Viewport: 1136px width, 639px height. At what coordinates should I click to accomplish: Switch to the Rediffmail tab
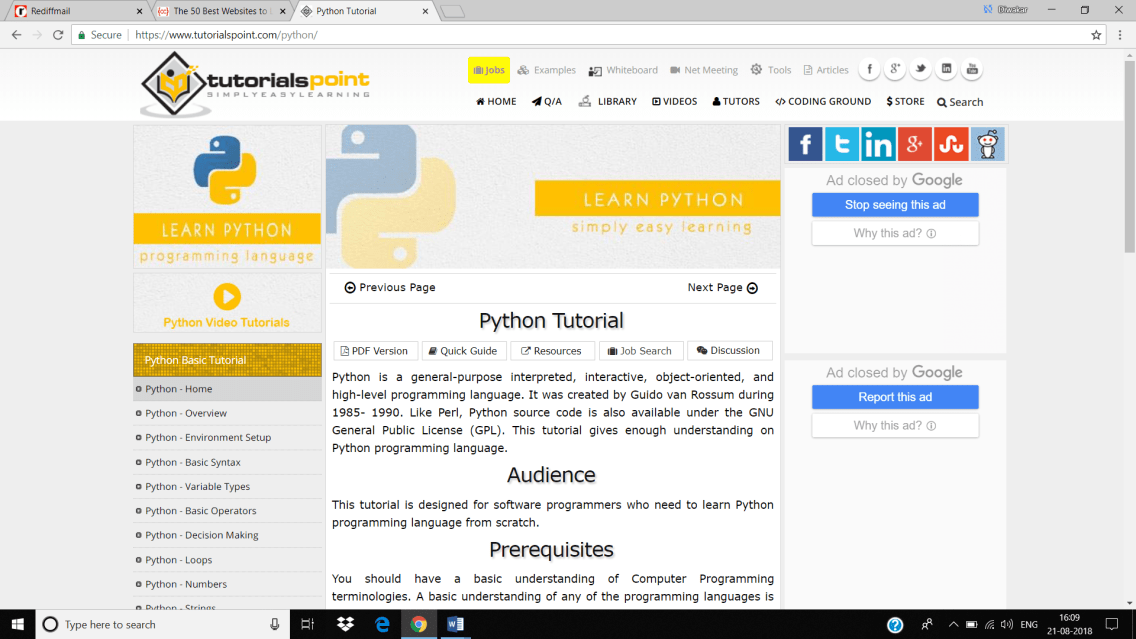[78, 11]
